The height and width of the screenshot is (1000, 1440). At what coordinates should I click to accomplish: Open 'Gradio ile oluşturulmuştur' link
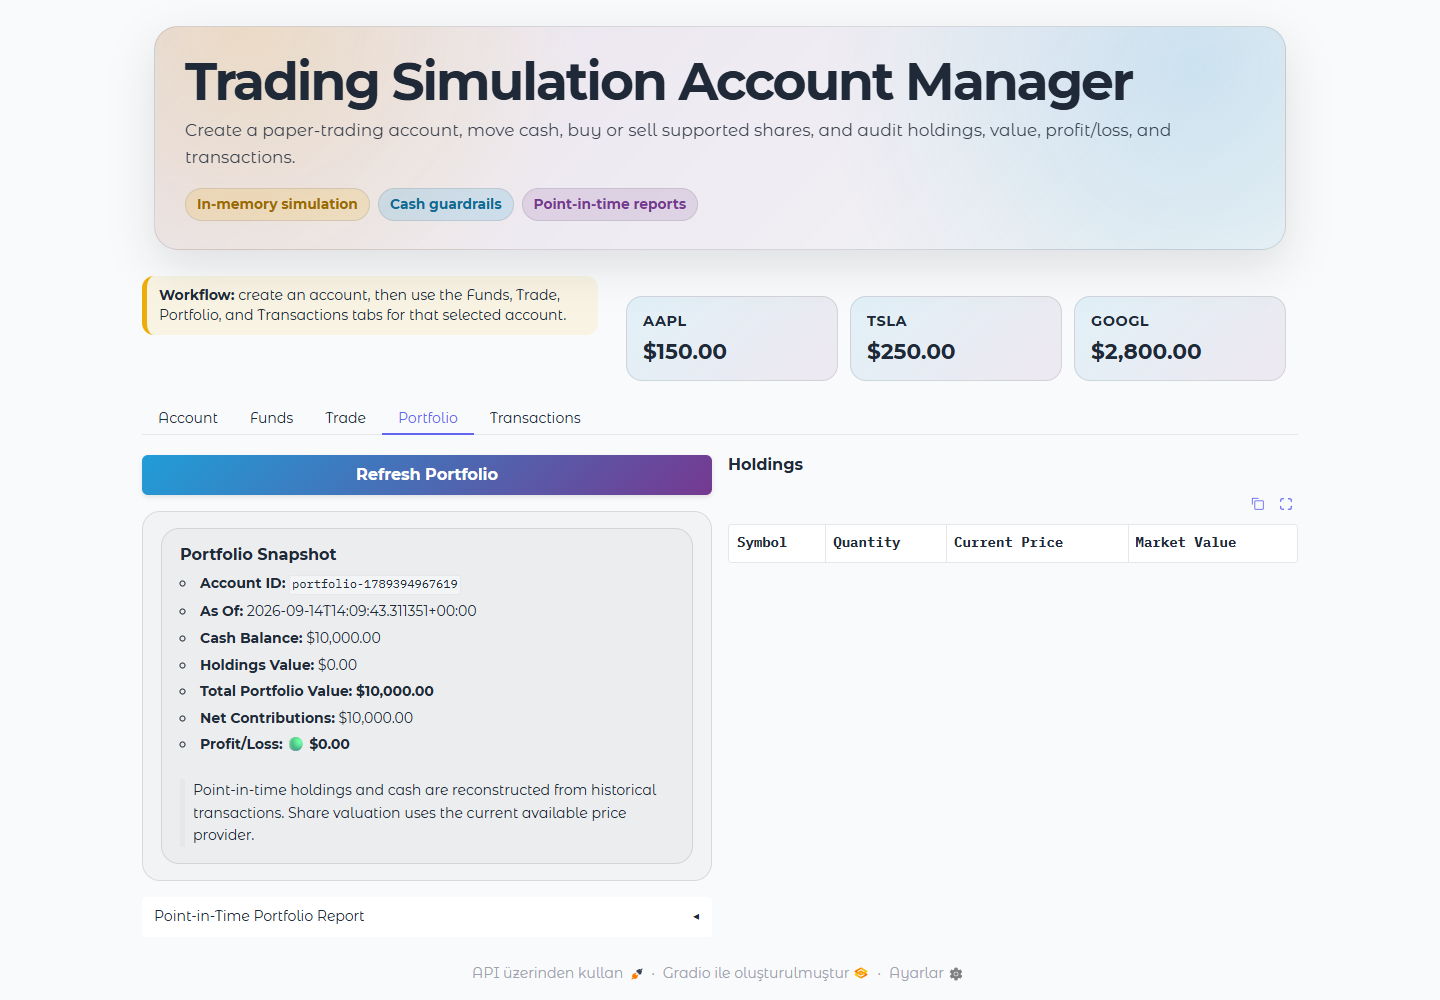(765, 973)
